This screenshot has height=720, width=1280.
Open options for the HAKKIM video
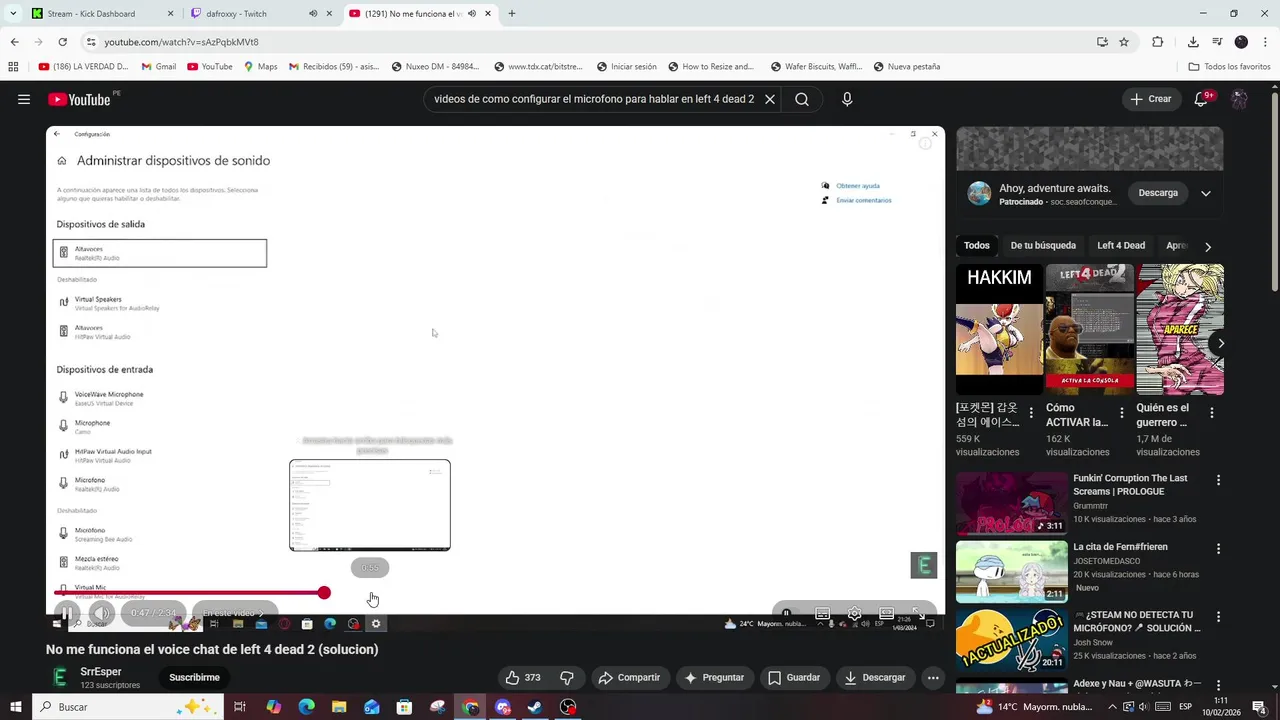click(x=1031, y=413)
